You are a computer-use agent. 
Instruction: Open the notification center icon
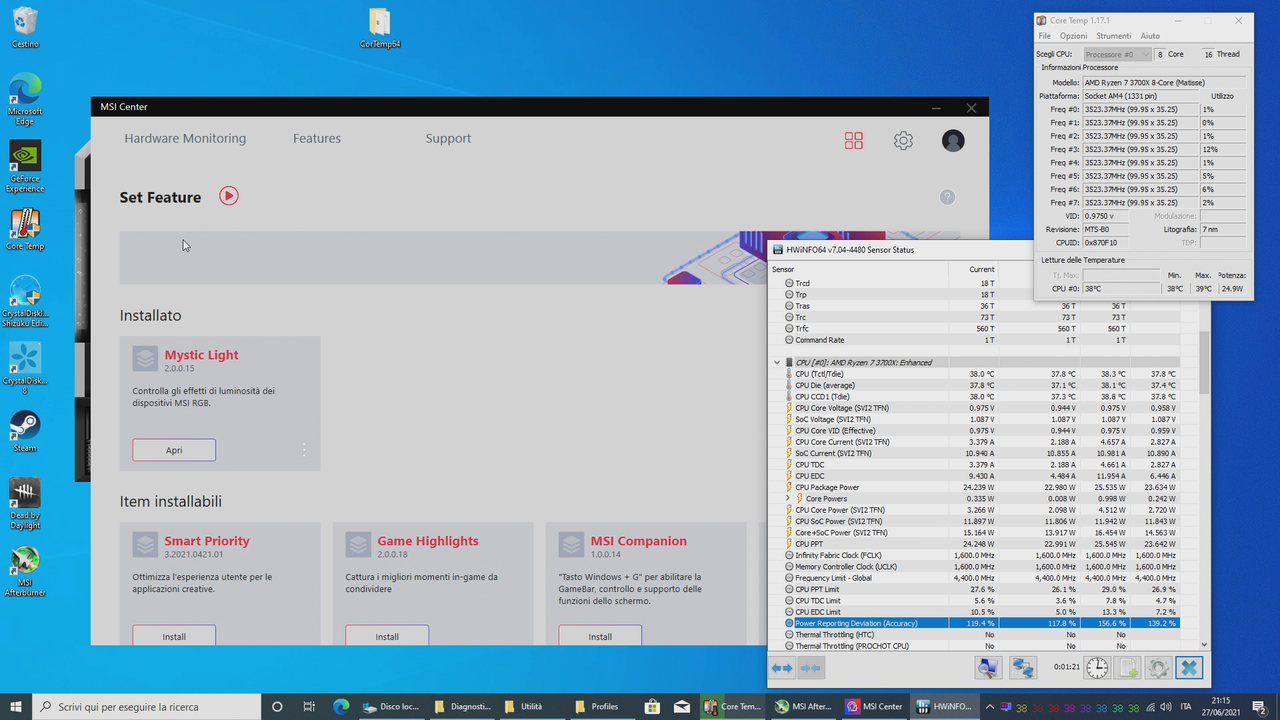(1262, 706)
